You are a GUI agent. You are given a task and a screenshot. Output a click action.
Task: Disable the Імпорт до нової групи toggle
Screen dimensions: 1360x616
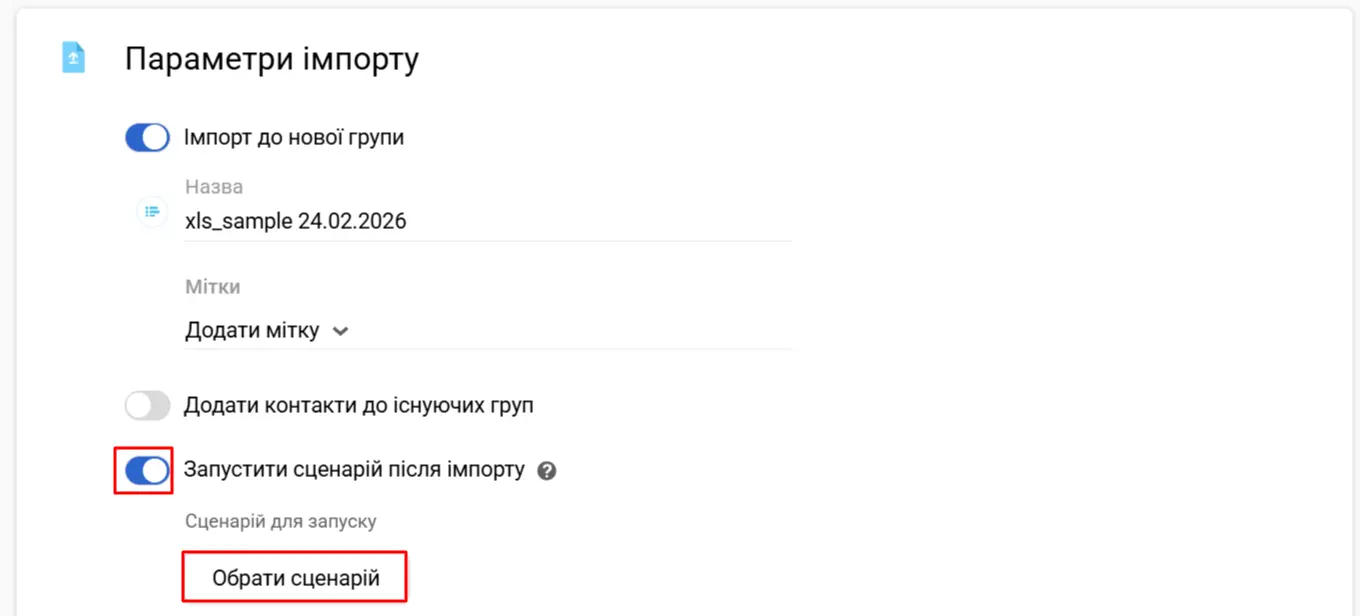click(147, 137)
